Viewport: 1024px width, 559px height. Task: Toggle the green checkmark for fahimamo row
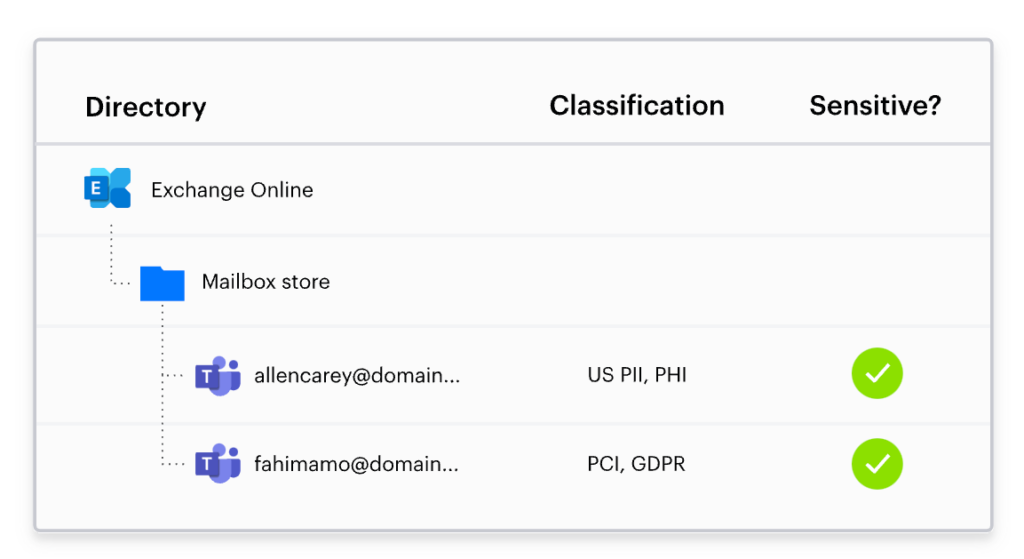point(877,464)
